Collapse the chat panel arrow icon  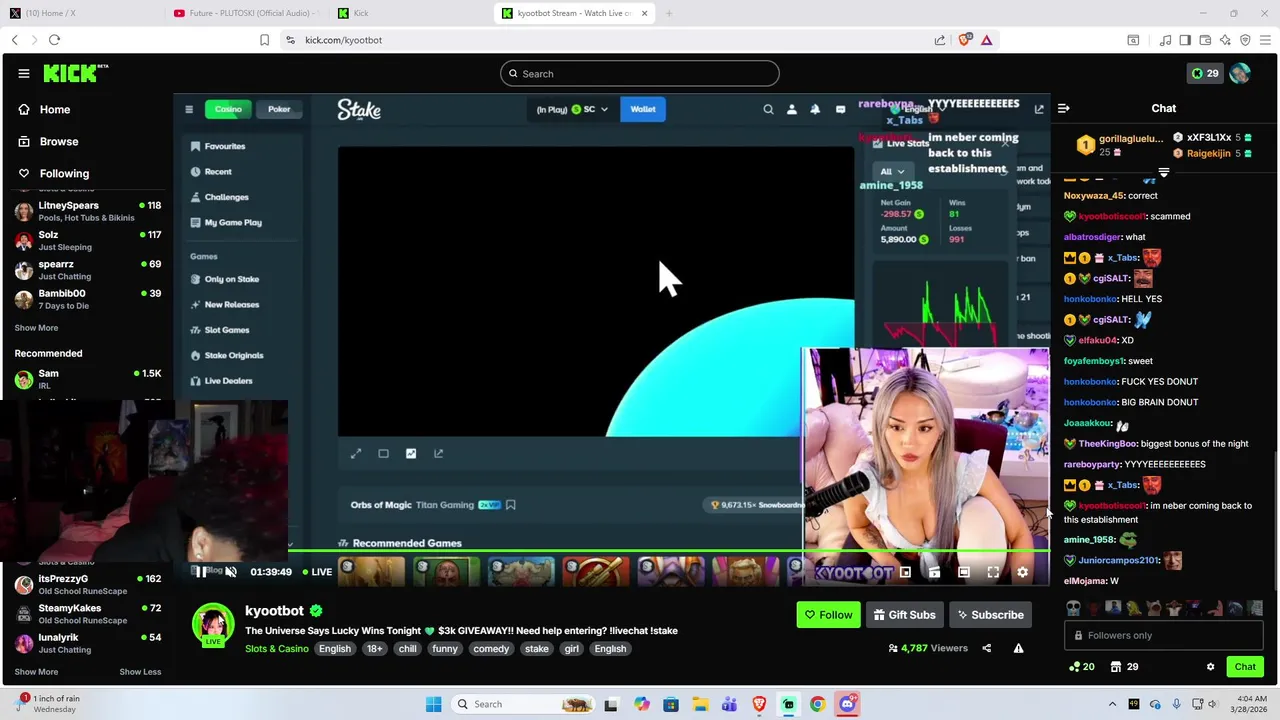click(x=1064, y=108)
